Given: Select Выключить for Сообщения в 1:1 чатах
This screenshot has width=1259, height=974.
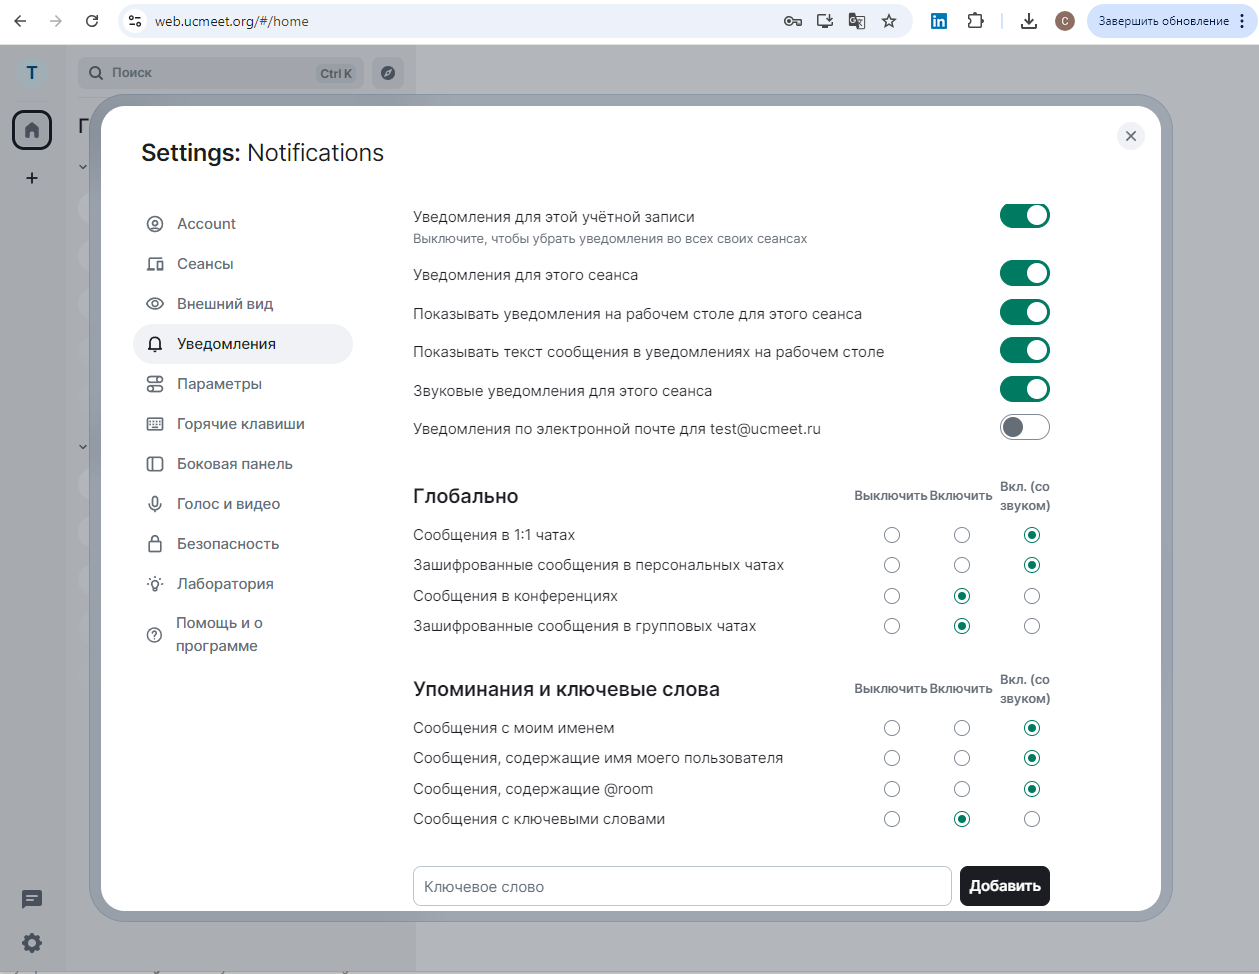Looking at the screenshot, I should click(x=891, y=535).
